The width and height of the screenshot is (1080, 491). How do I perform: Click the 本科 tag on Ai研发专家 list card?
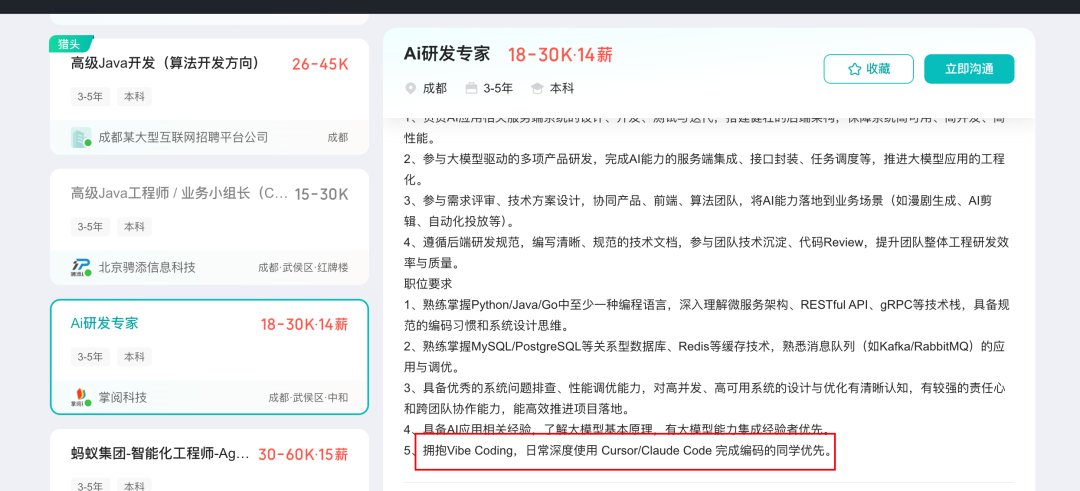tap(134, 357)
